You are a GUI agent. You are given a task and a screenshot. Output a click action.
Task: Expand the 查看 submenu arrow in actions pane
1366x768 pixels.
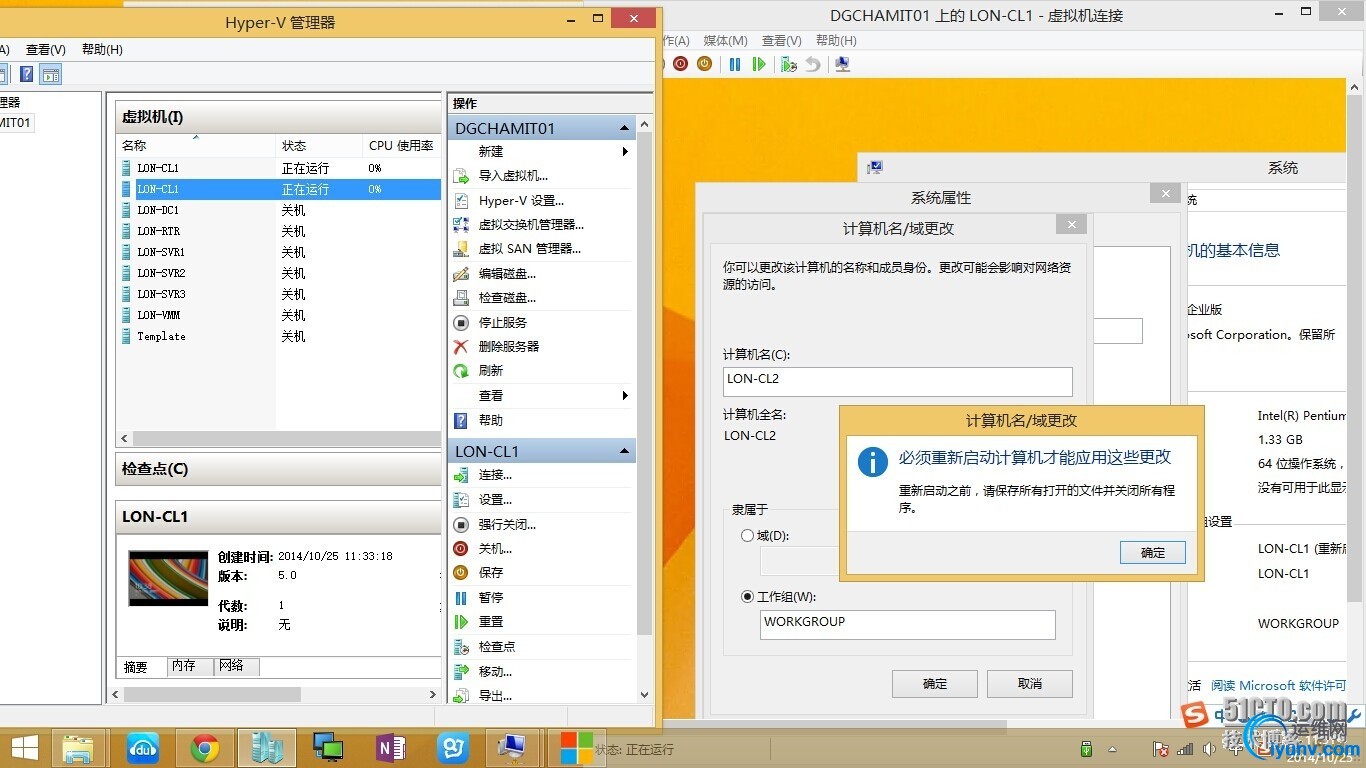[625, 396]
